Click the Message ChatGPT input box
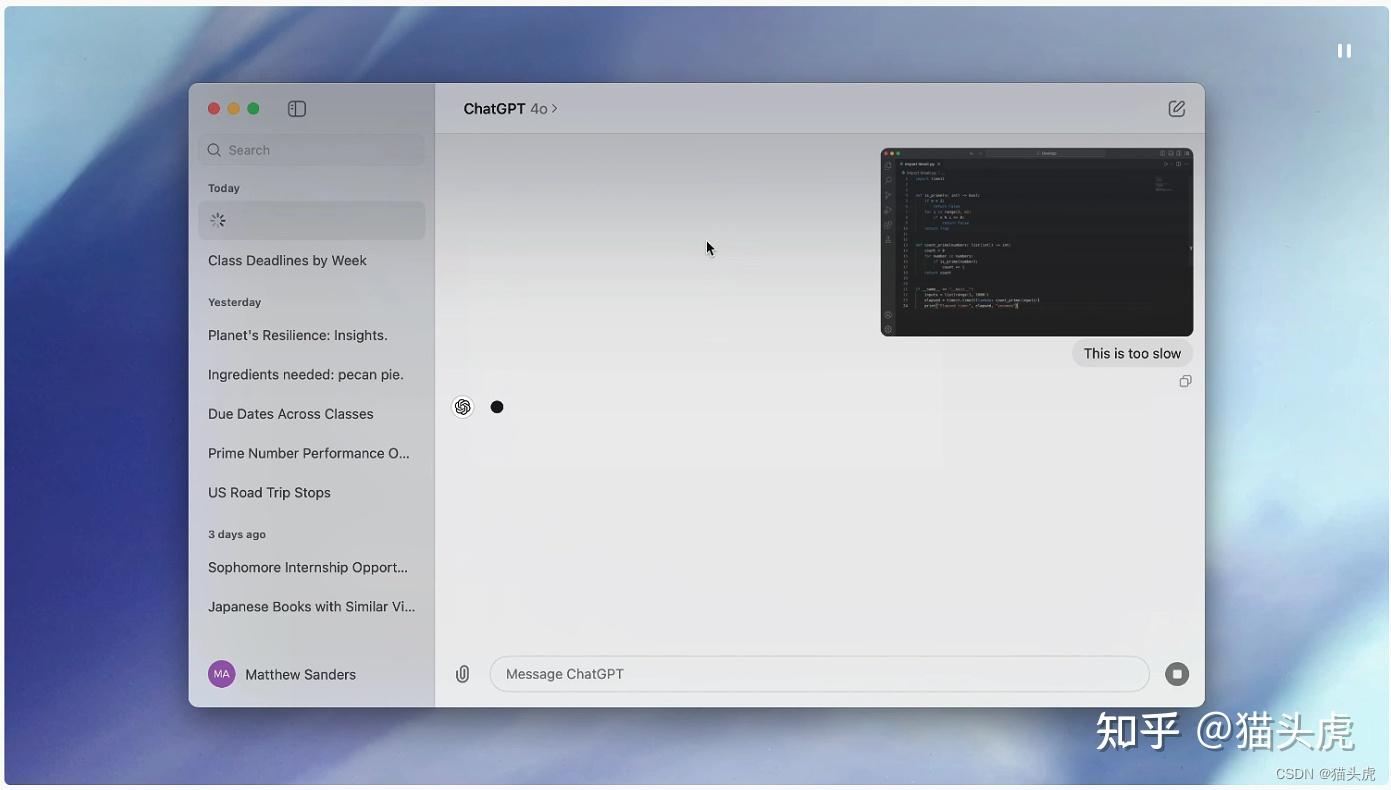1391x790 pixels. click(x=819, y=674)
